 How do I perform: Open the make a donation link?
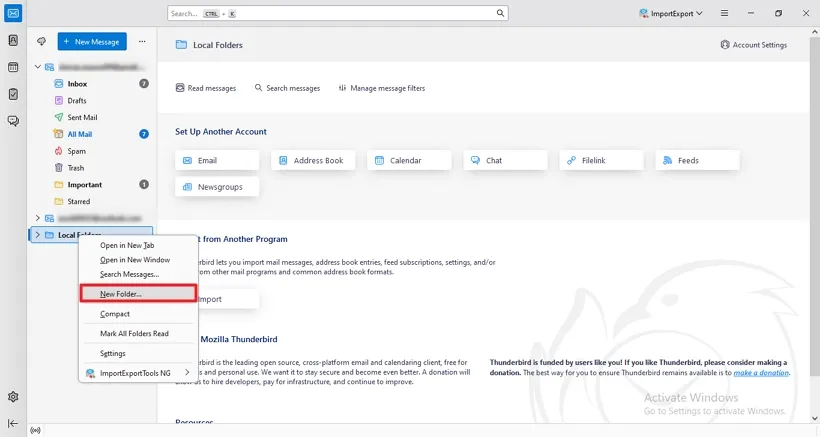click(761, 373)
